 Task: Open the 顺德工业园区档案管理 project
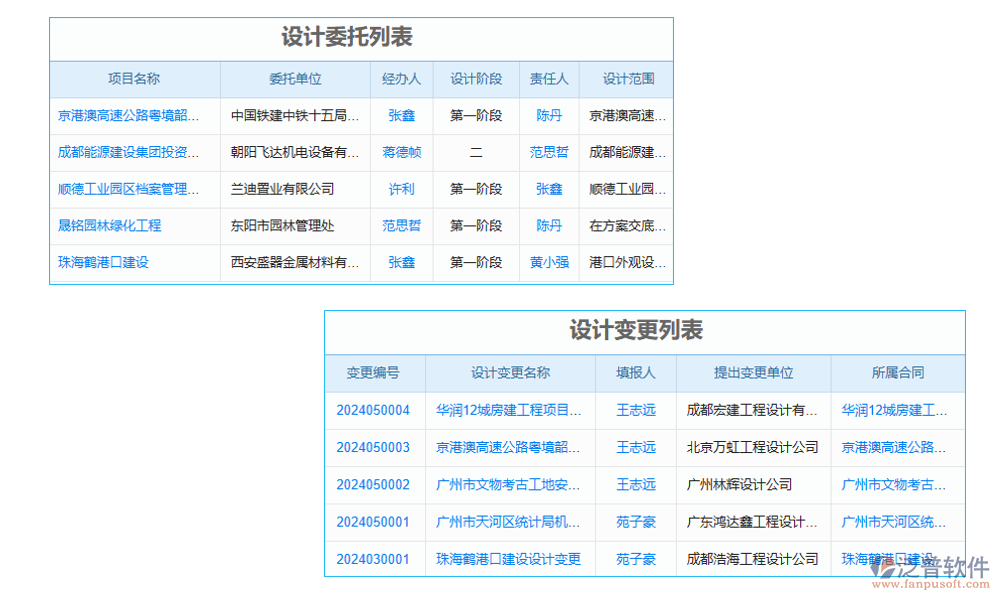tap(133, 189)
